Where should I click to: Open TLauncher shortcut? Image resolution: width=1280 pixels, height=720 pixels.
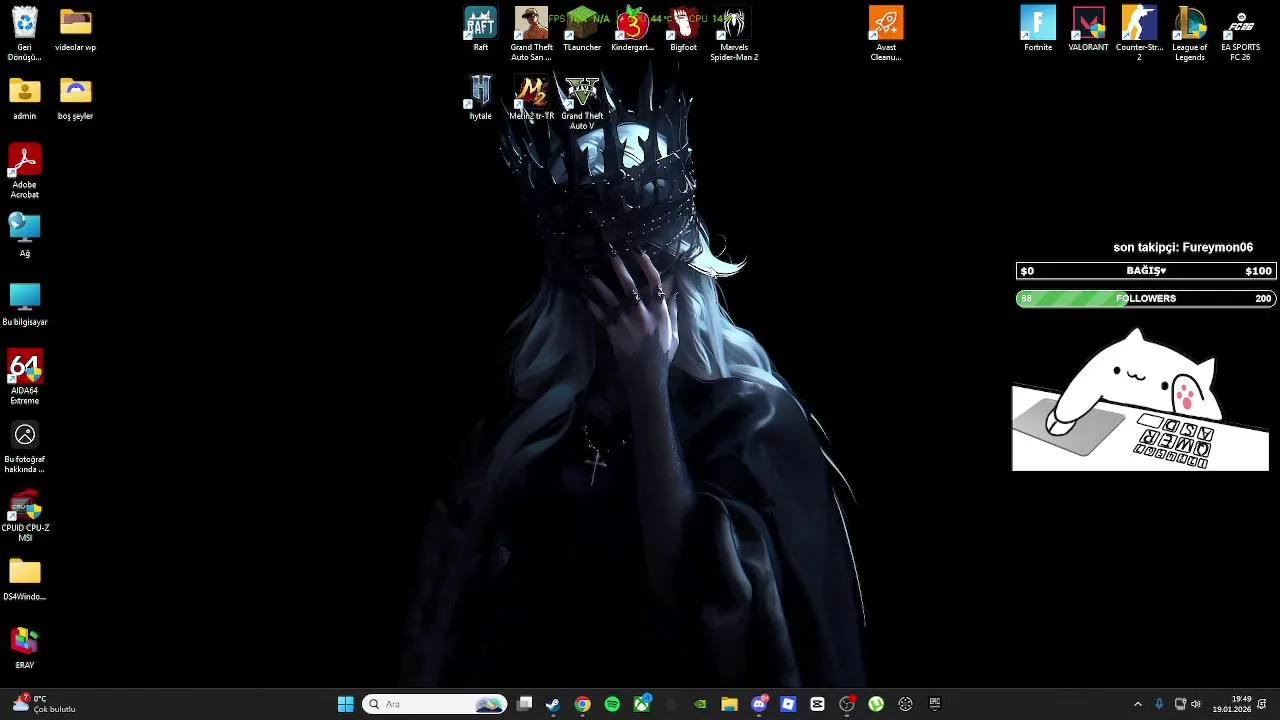[582, 30]
